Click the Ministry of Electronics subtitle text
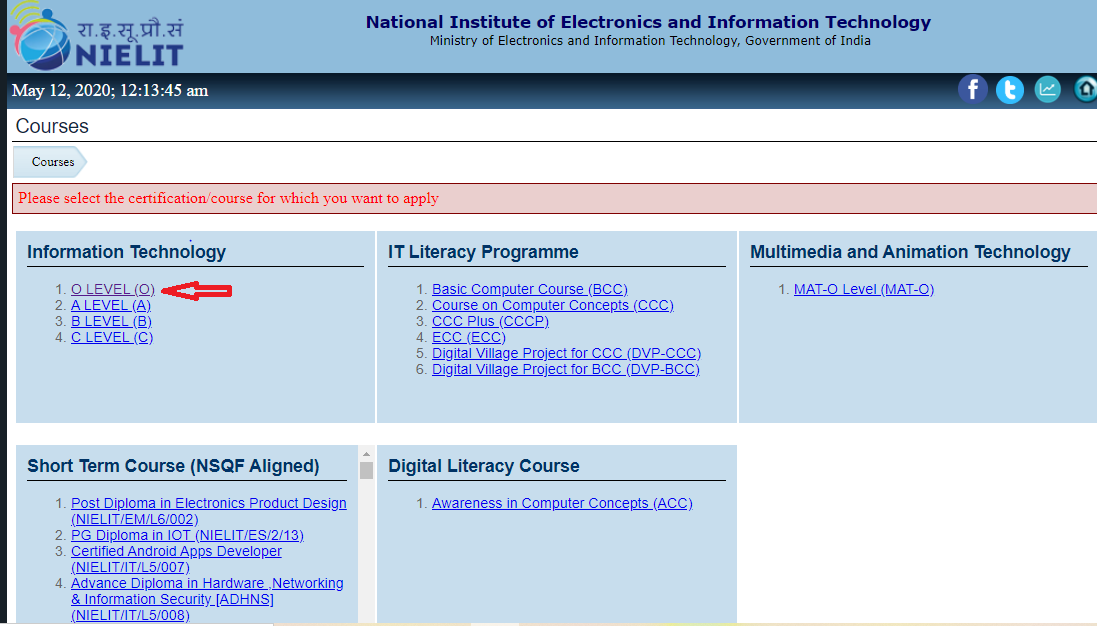The height and width of the screenshot is (626, 1097). tap(650, 41)
